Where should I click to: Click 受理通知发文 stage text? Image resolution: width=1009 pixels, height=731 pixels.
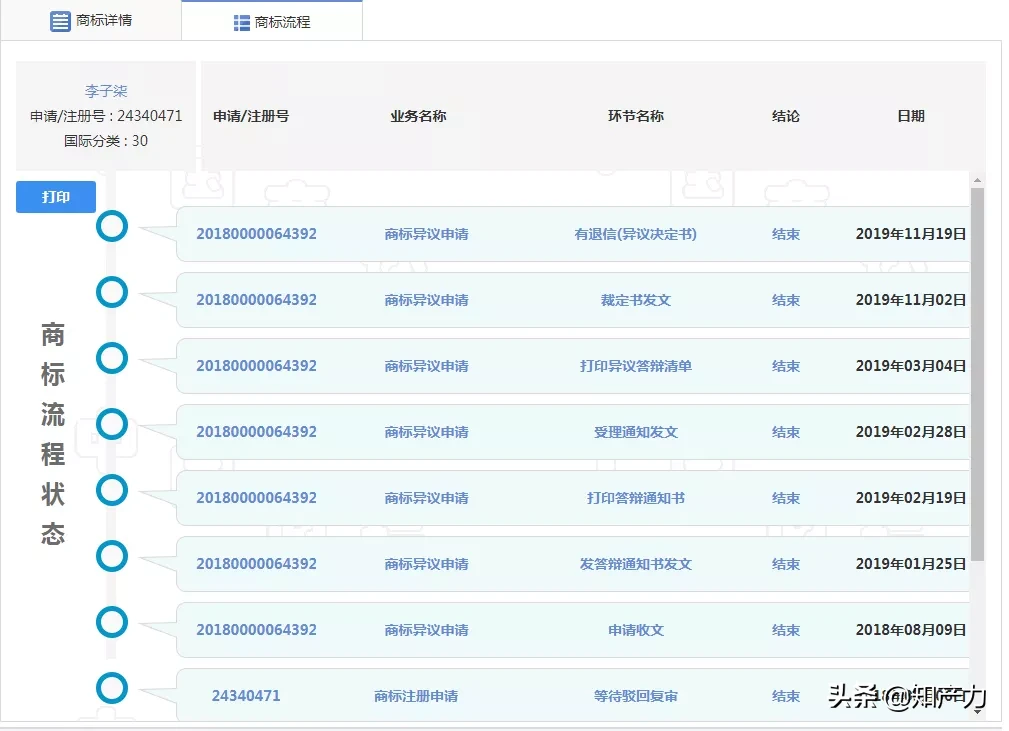[x=636, y=432]
